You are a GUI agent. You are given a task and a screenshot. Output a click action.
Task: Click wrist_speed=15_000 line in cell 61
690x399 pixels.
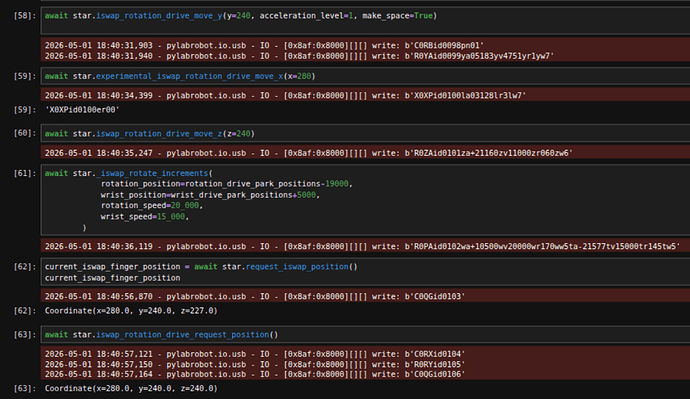(145, 216)
